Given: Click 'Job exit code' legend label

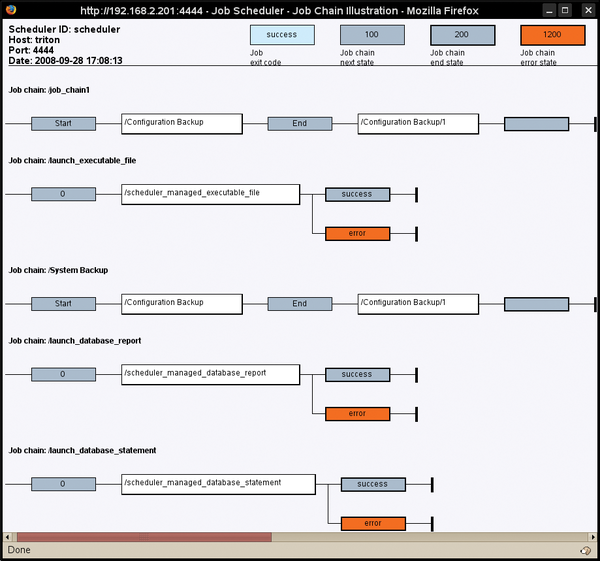Looking at the screenshot, I should pos(266,58).
